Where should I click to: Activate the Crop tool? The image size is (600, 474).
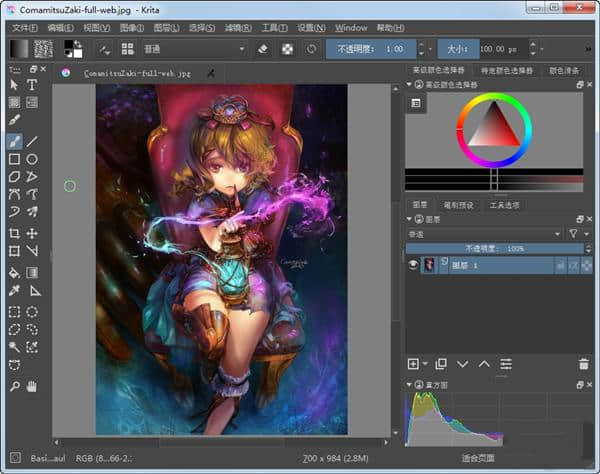coord(14,233)
